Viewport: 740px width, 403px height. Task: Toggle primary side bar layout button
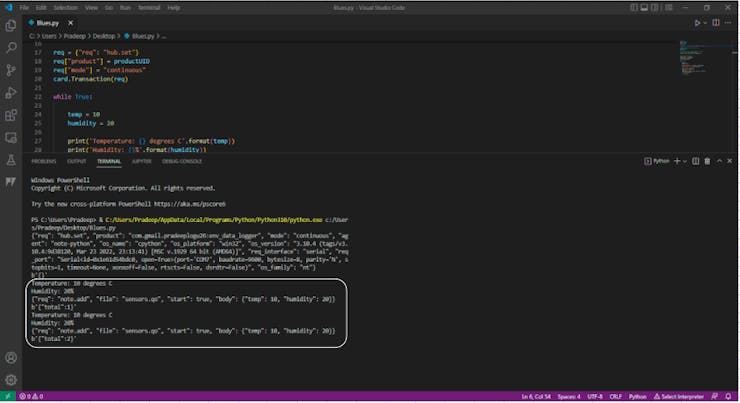click(634, 7)
